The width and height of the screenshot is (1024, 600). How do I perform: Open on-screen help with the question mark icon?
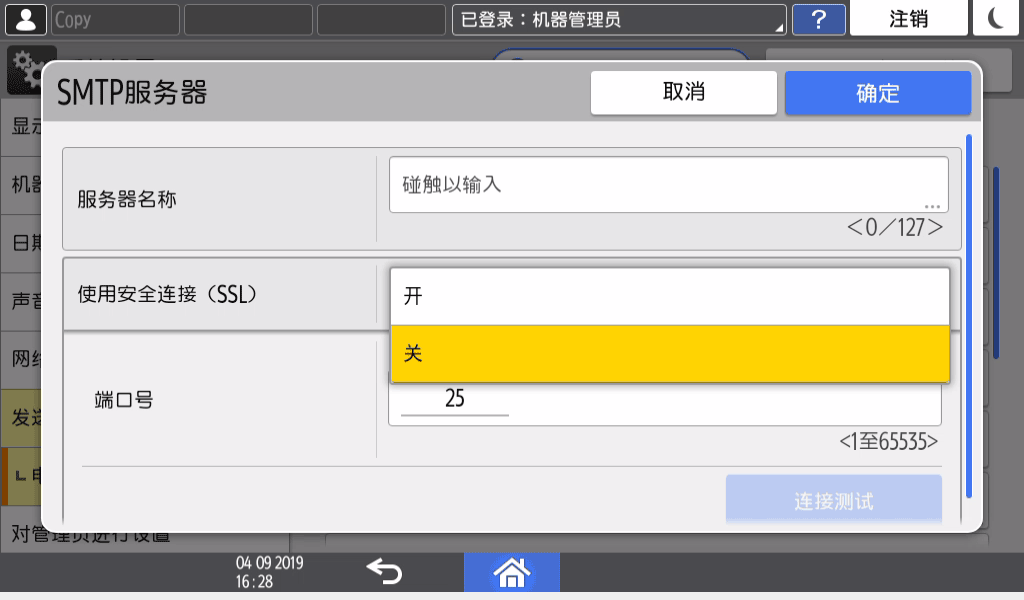(818, 18)
